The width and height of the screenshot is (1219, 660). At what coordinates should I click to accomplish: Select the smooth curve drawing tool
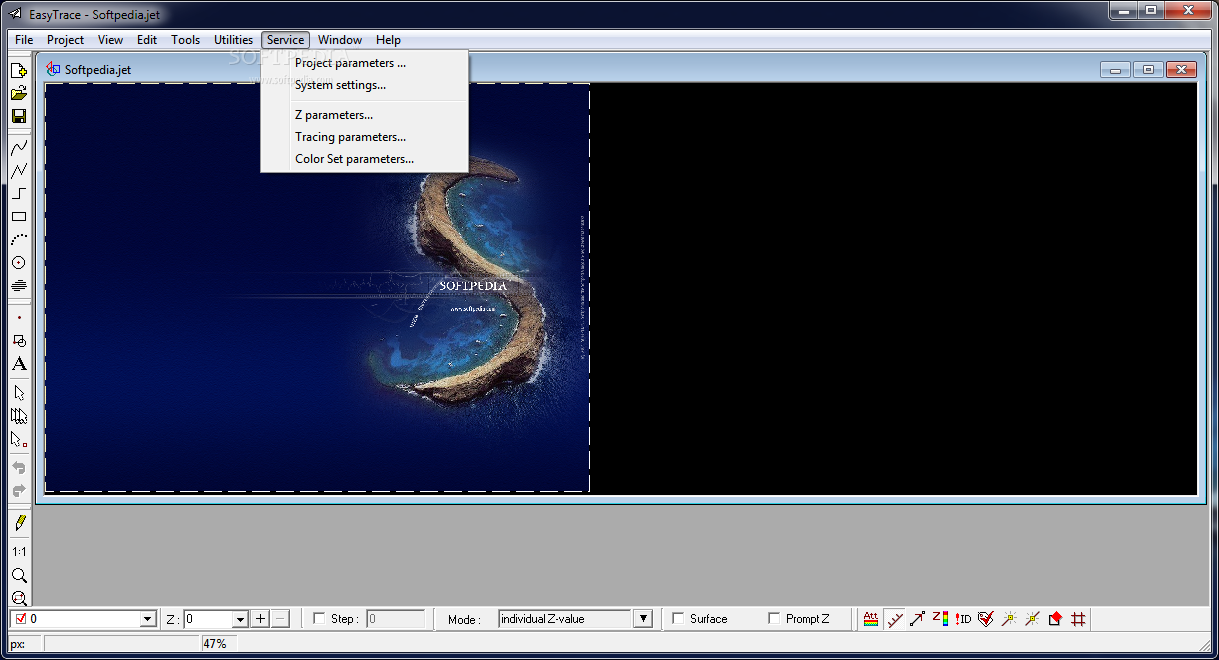(18, 147)
